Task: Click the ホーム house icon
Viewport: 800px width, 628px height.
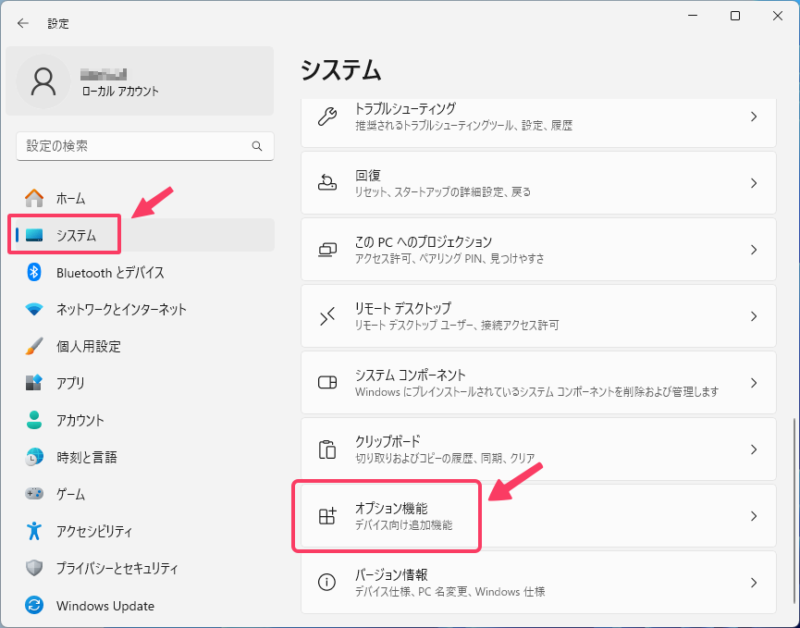Action: coord(34,198)
